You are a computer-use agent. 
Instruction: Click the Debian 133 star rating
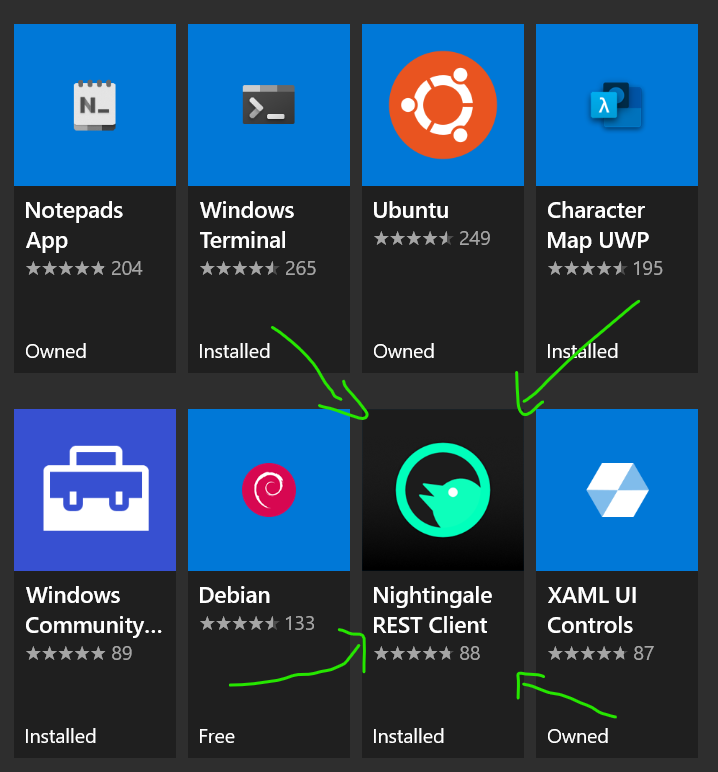point(257,623)
